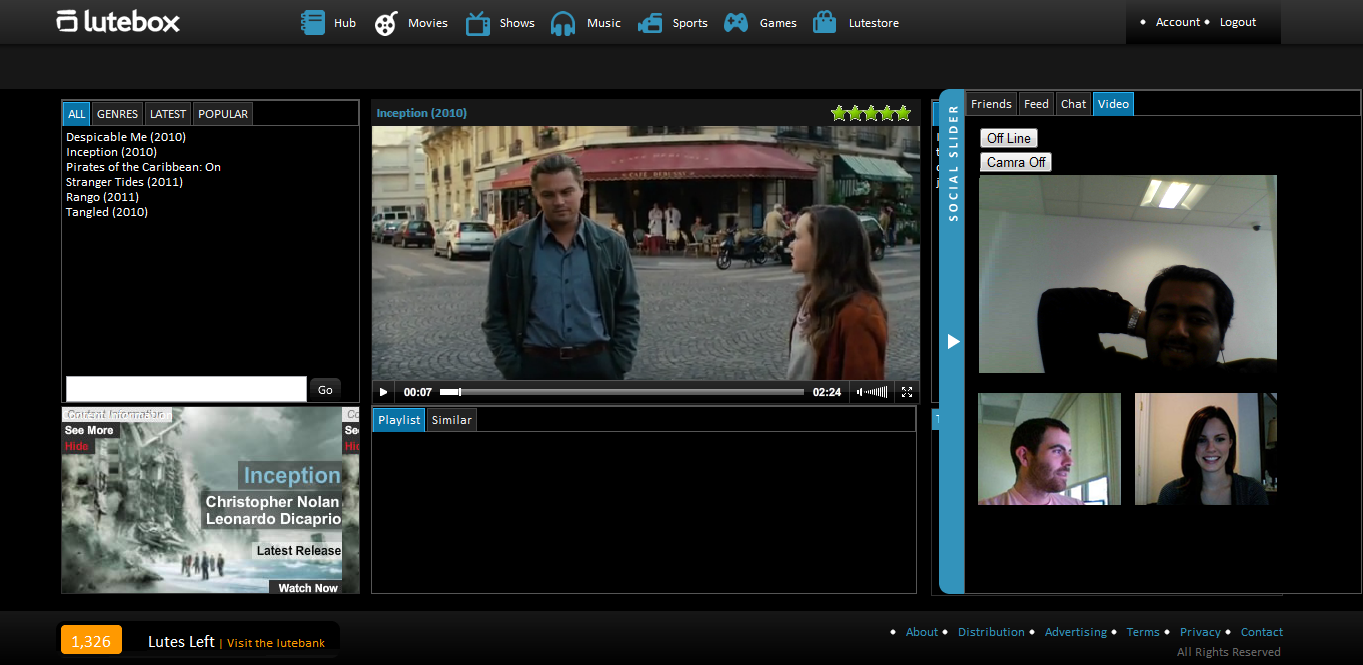Image resolution: width=1363 pixels, height=665 pixels.
Task: Open the Terms footer link
Action: [x=1143, y=632]
